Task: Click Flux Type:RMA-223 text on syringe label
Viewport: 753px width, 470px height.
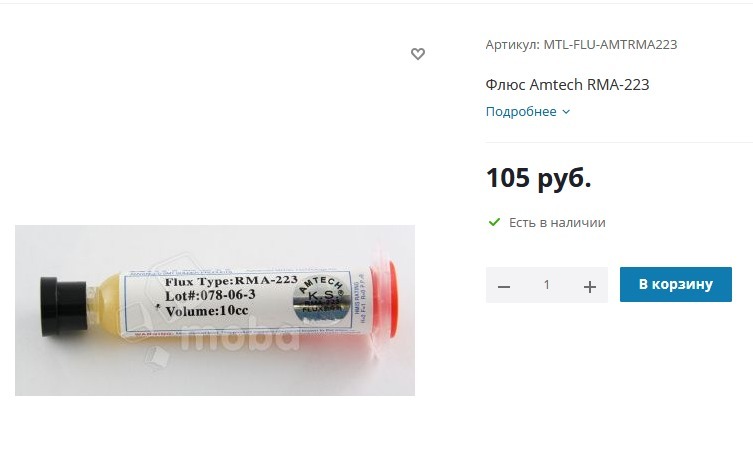Action: coord(231,281)
